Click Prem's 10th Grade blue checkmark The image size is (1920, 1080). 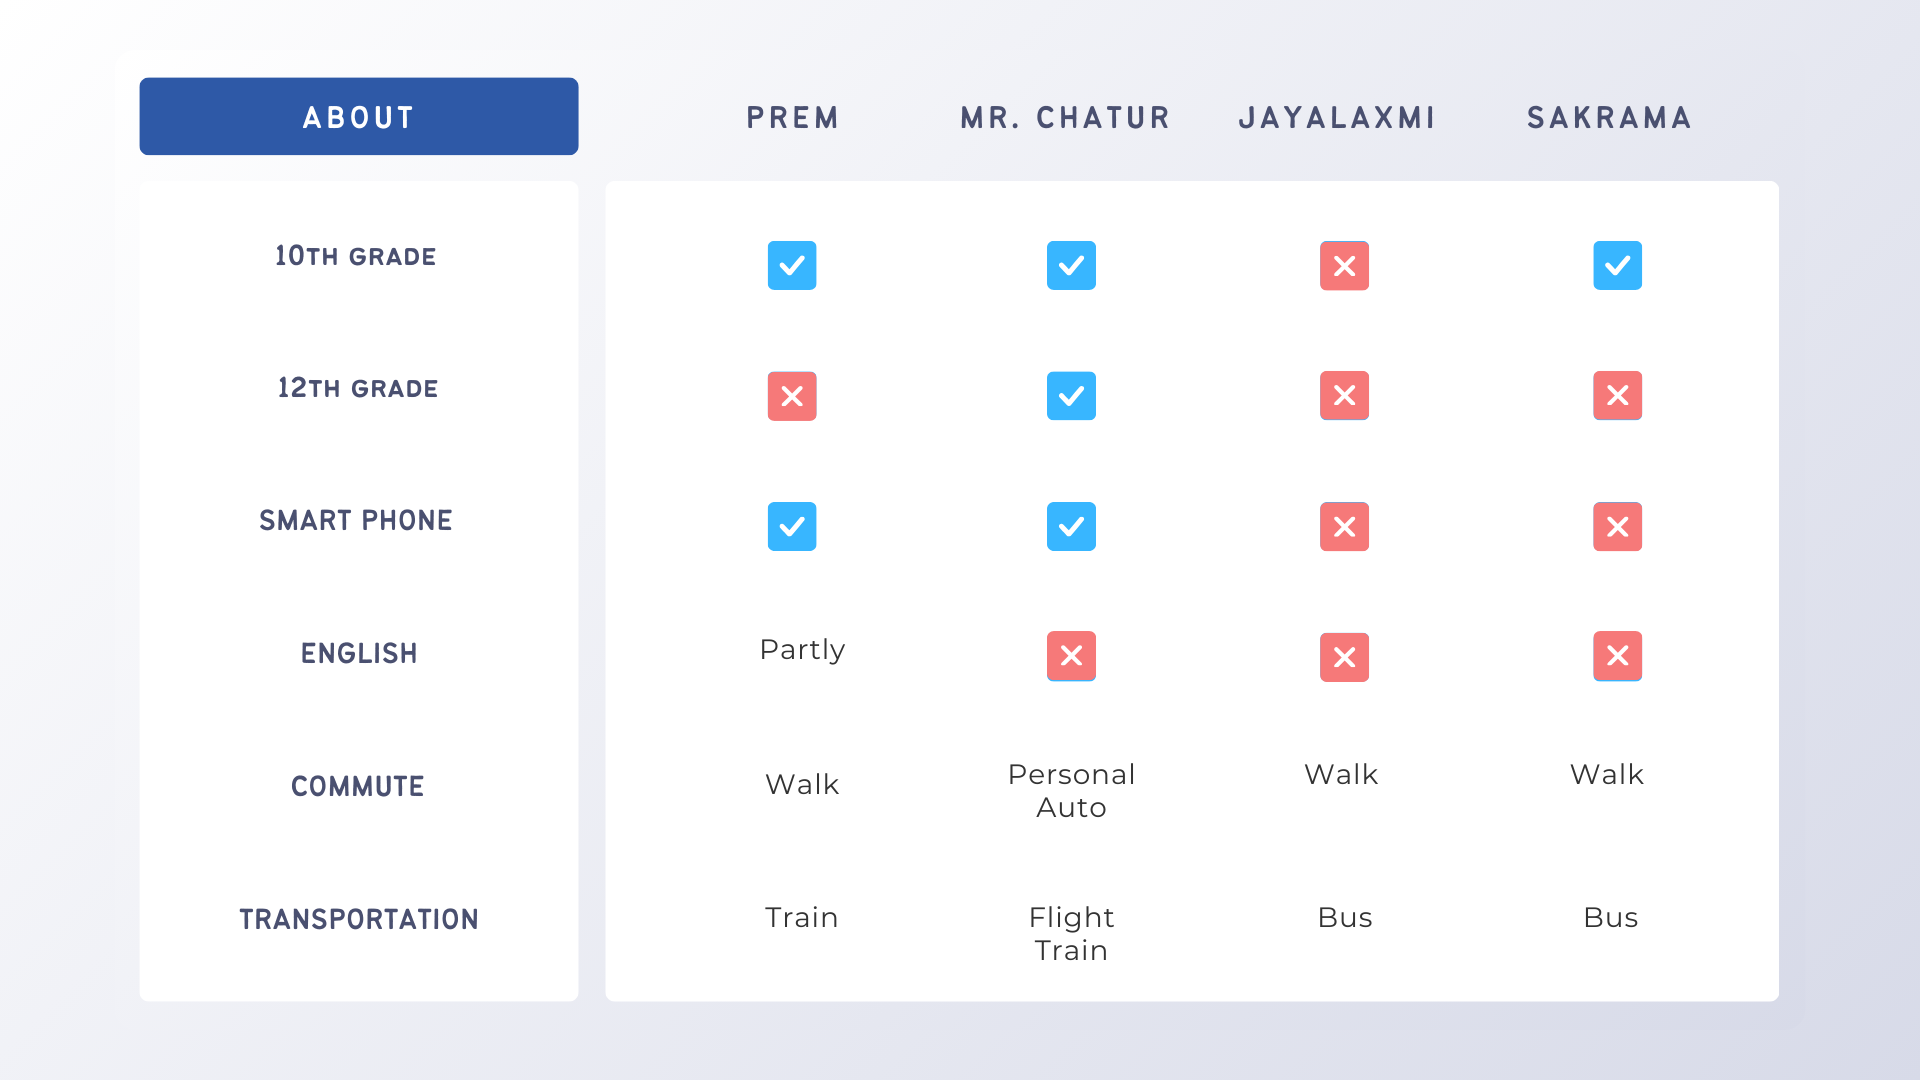[792, 265]
